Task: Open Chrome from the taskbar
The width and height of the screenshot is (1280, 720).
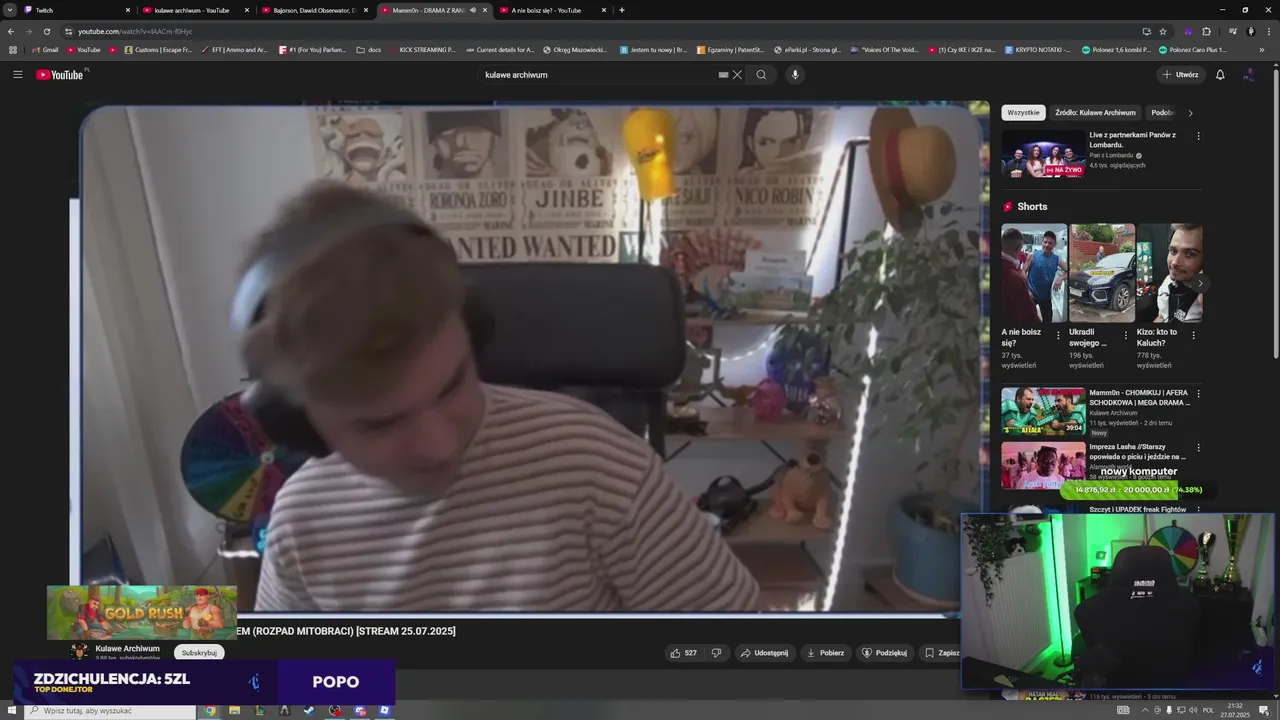Action: [x=210, y=710]
